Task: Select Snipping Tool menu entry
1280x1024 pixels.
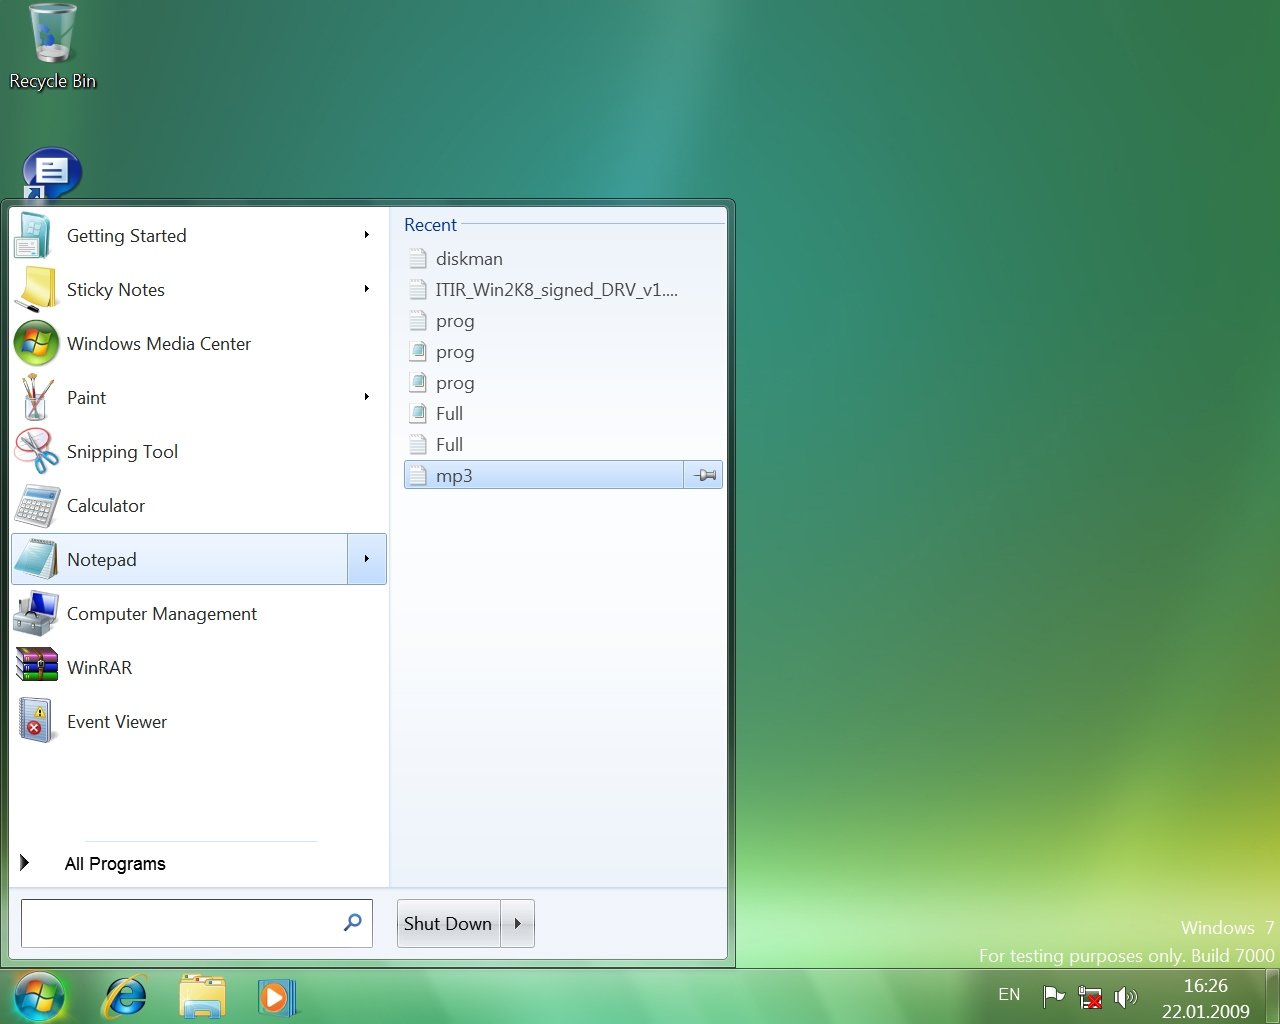Action: pyautogui.click(x=198, y=452)
